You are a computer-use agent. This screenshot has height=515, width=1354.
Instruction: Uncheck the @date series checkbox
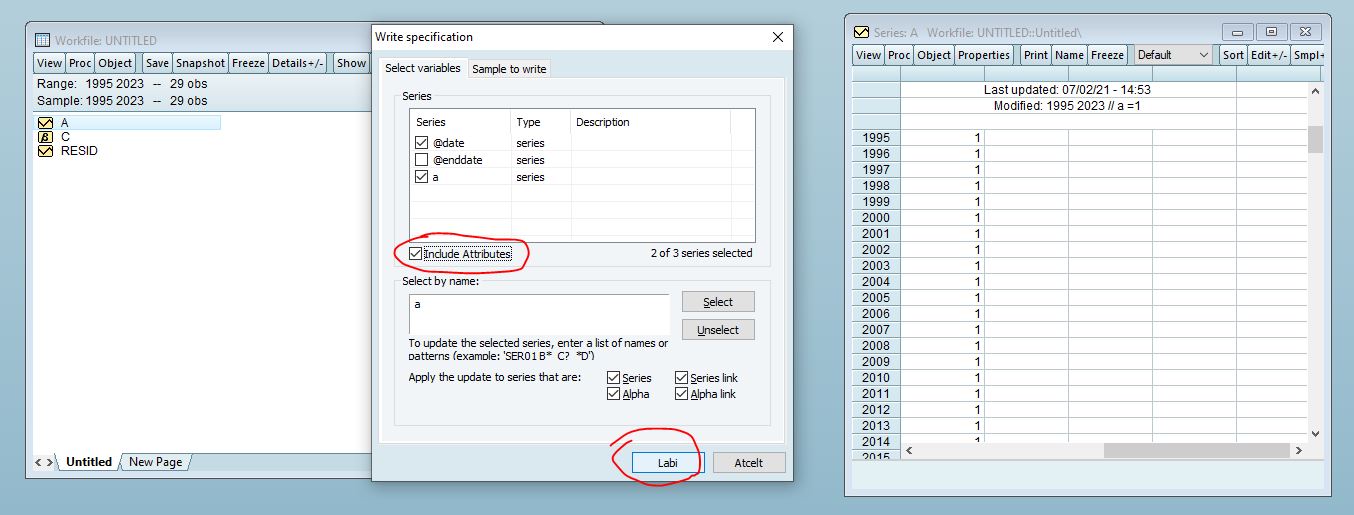click(x=421, y=143)
